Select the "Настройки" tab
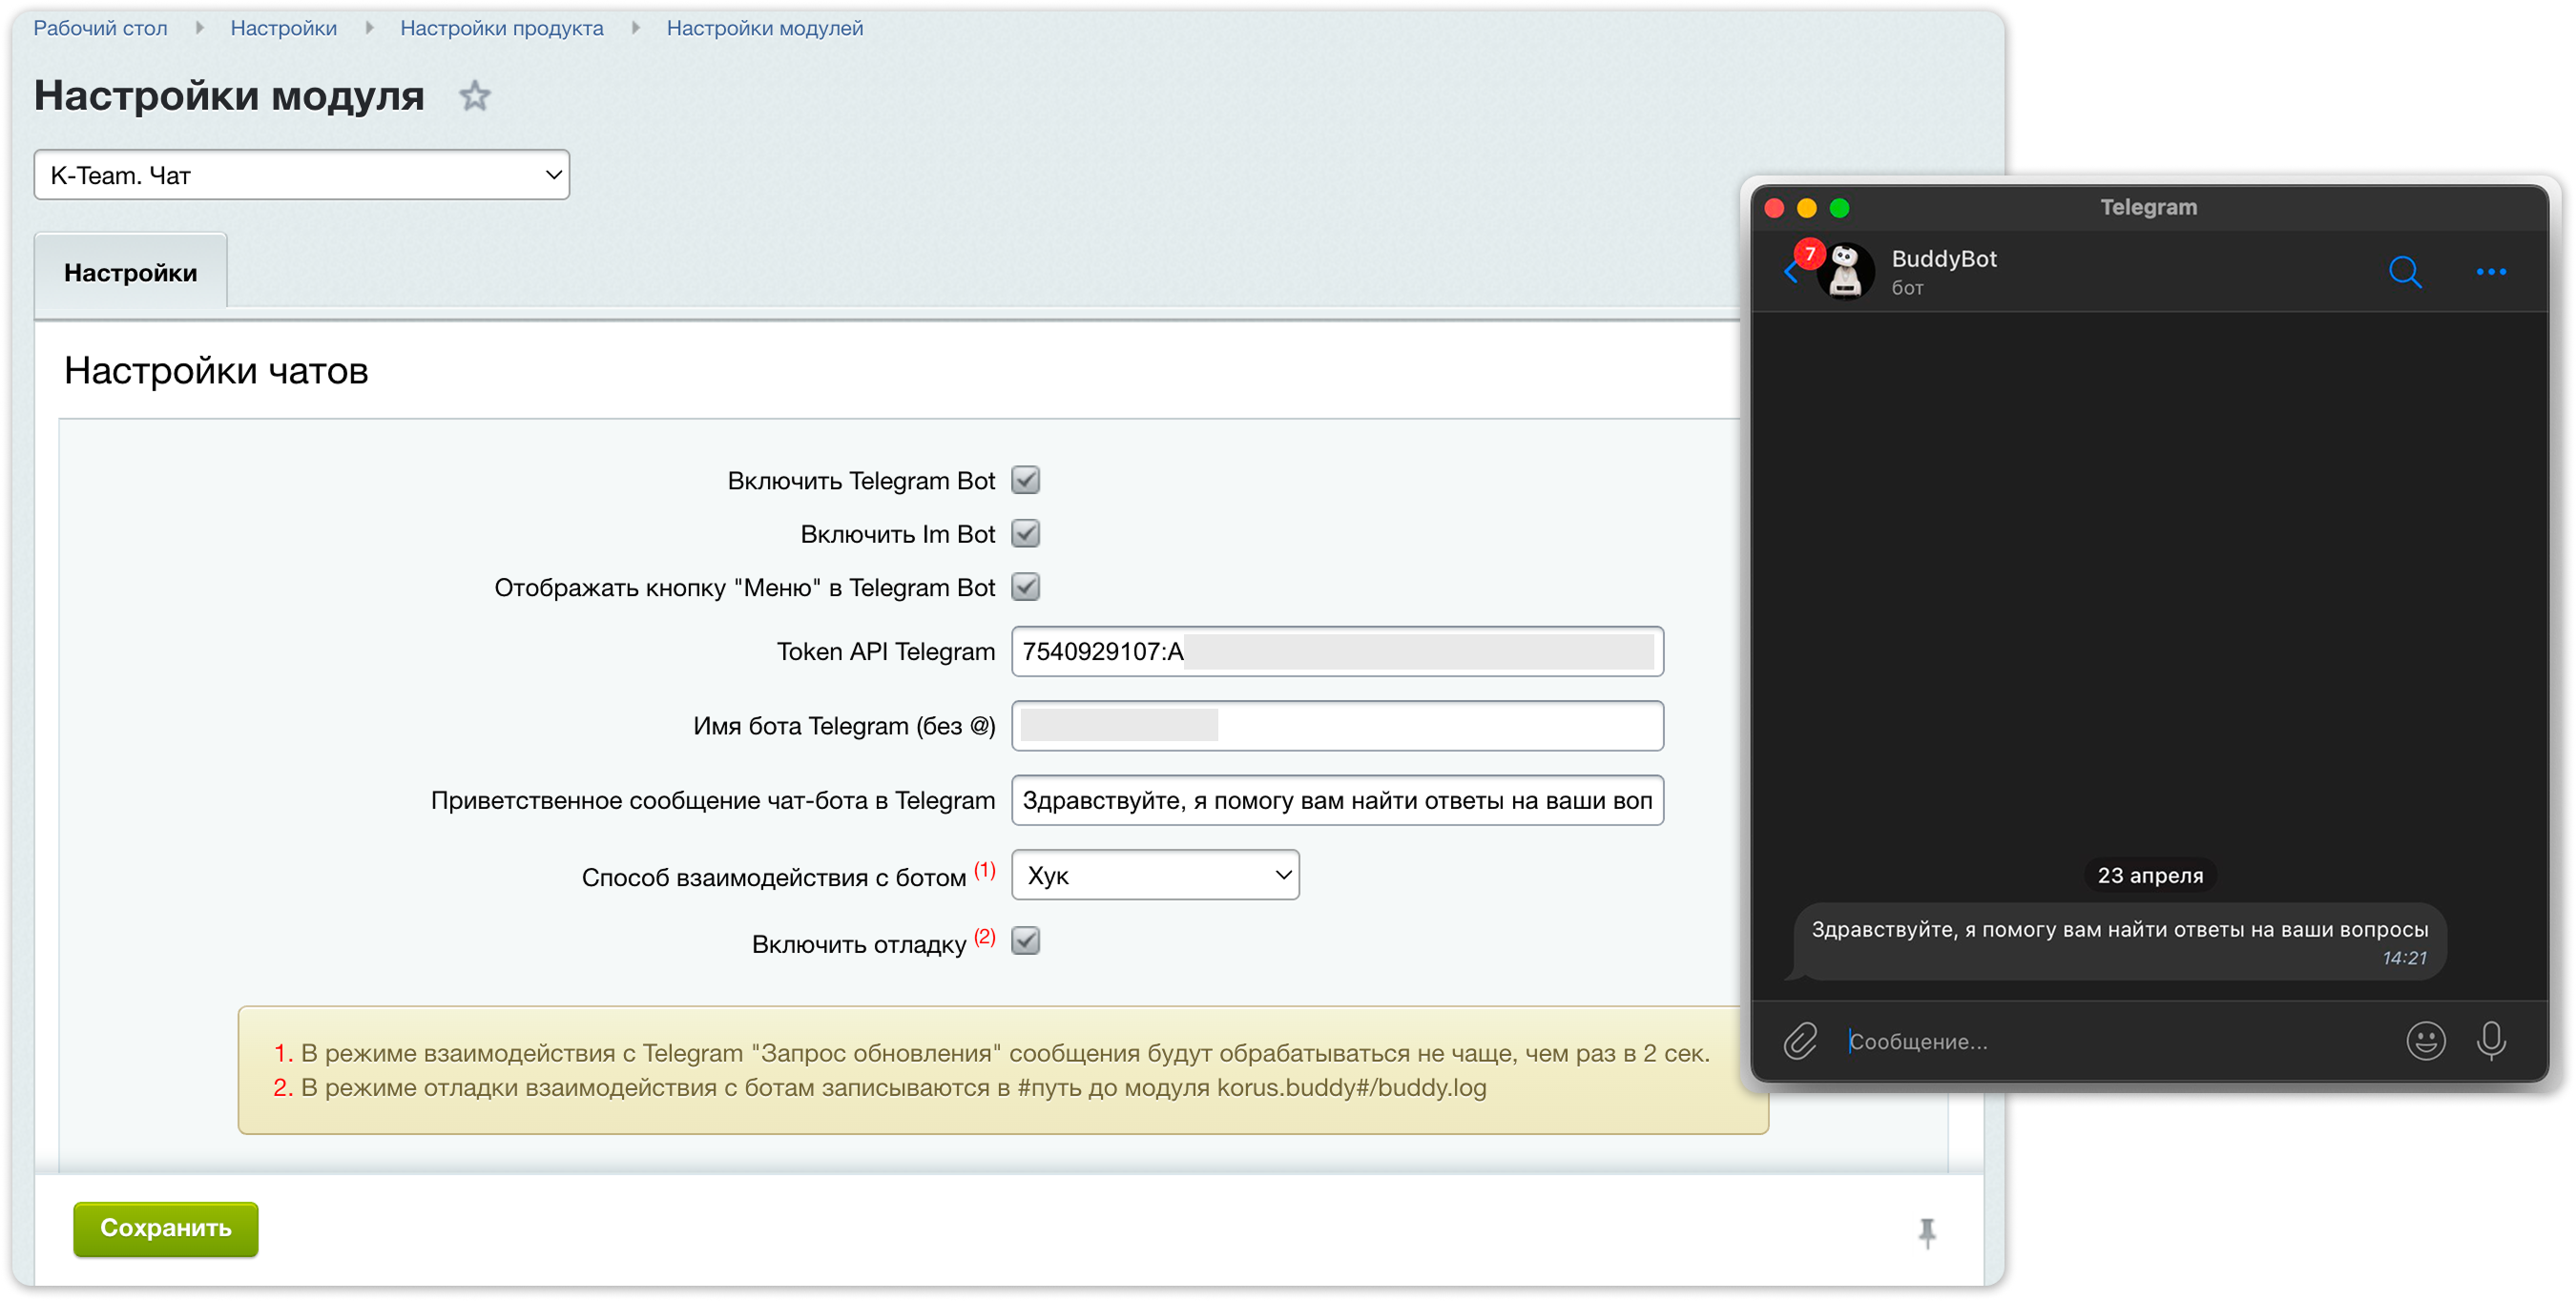The height and width of the screenshot is (1301, 2576). tap(130, 272)
